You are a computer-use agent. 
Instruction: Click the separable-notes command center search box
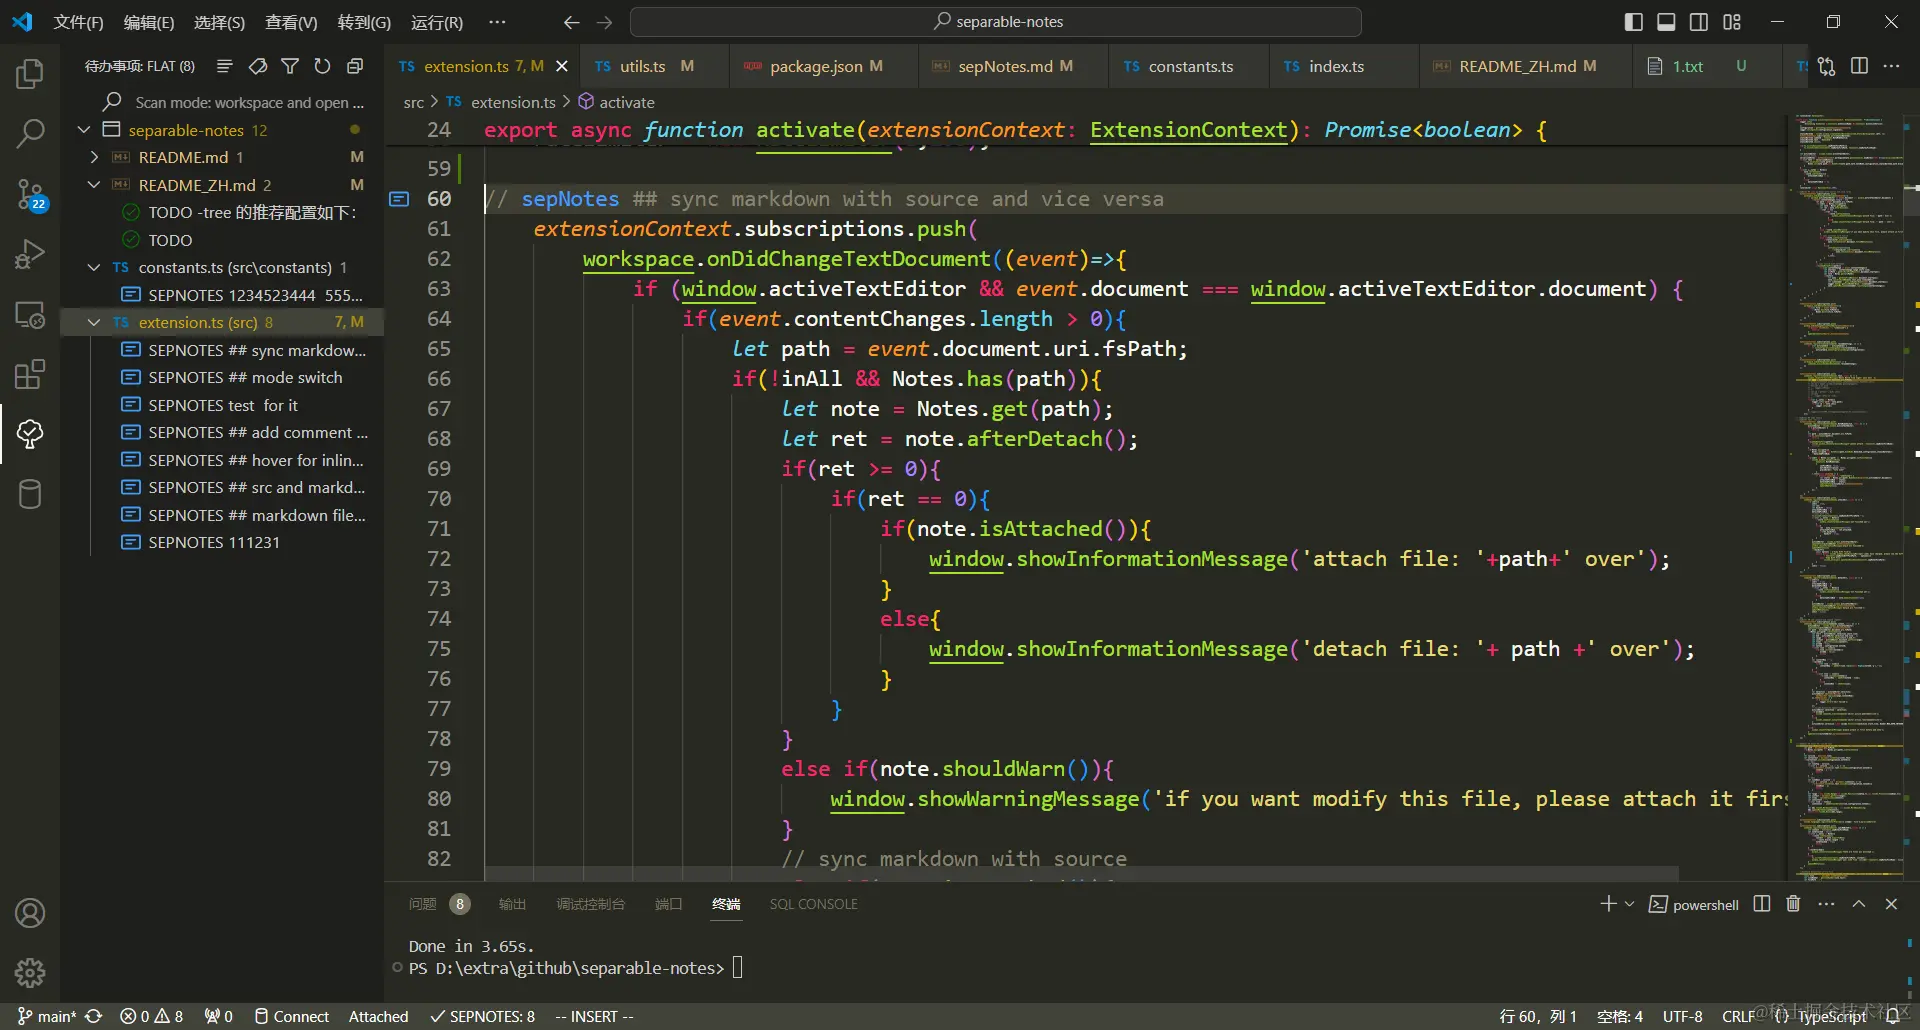click(996, 22)
